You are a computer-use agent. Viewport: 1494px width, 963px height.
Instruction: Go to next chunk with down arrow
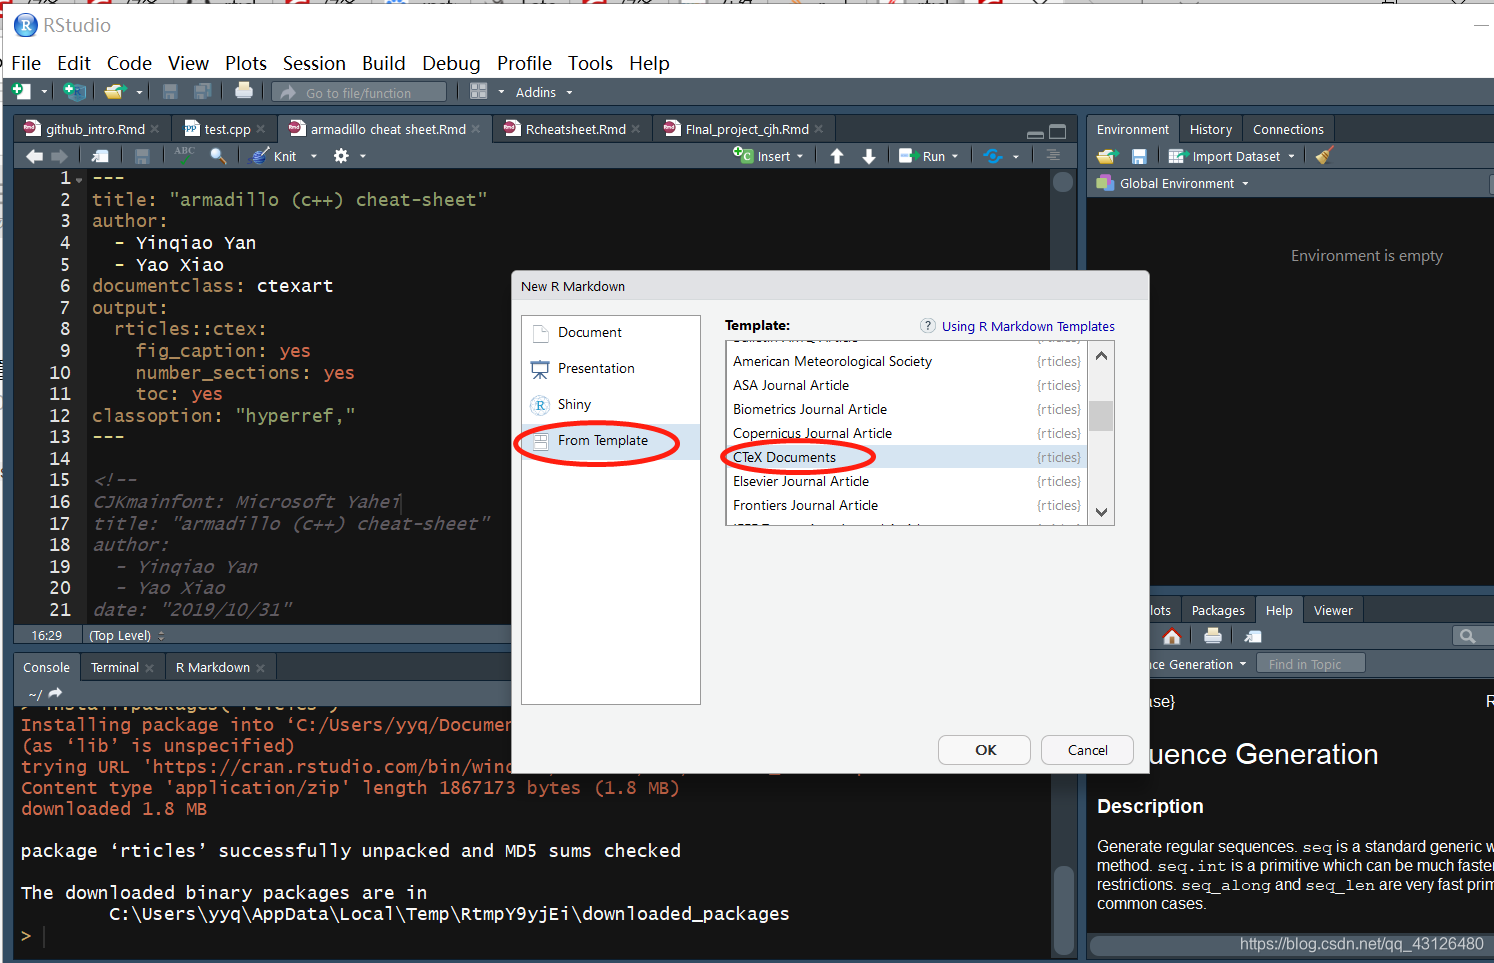pyautogui.click(x=869, y=156)
